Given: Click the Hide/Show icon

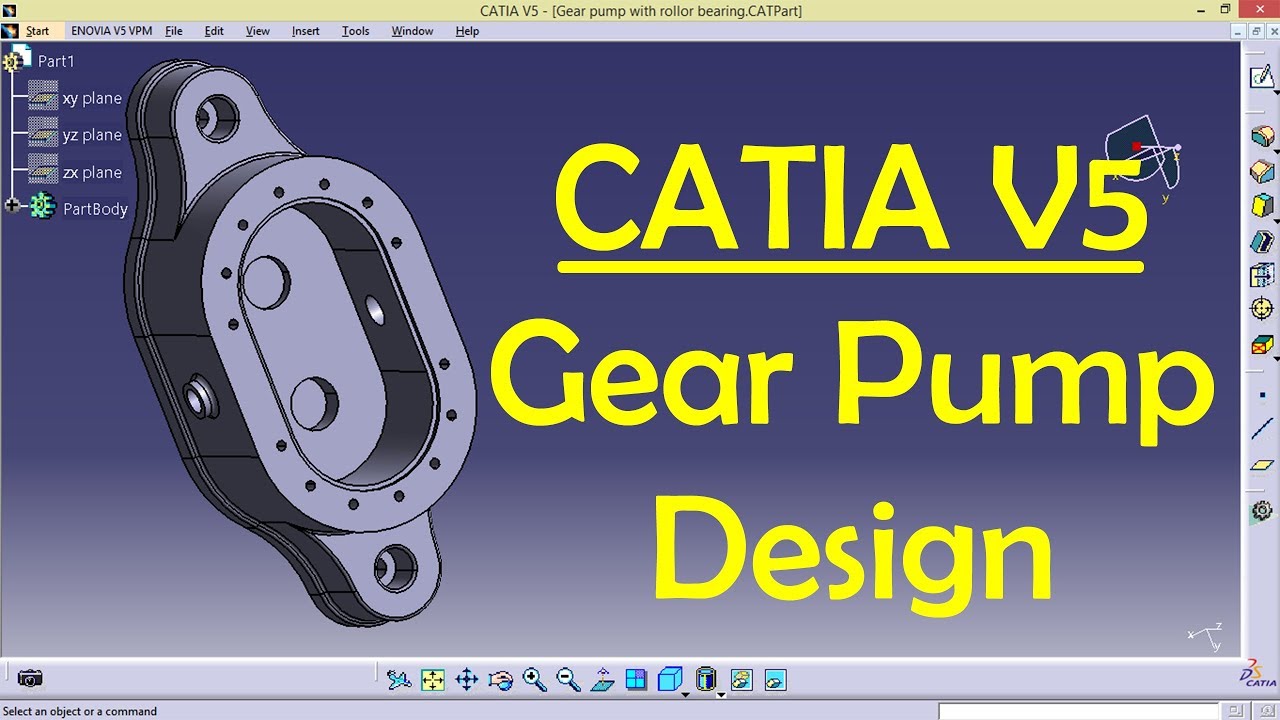Looking at the screenshot, I should [x=741, y=680].
